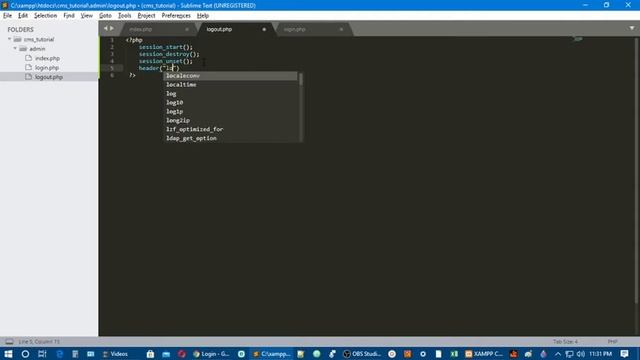Open the Help menu
The height and width of the screenshot is (360, 640).
click(x=203, y=16)
